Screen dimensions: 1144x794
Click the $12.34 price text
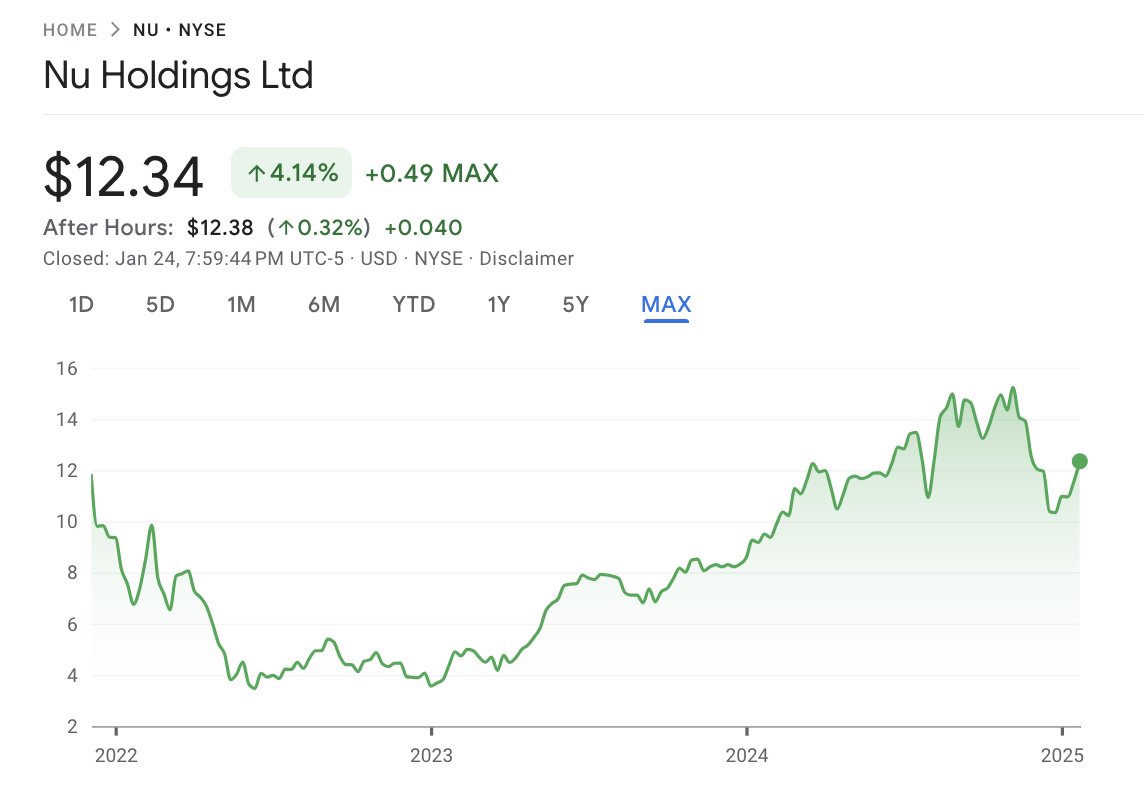pyautogui.click(x=123, y=176)
